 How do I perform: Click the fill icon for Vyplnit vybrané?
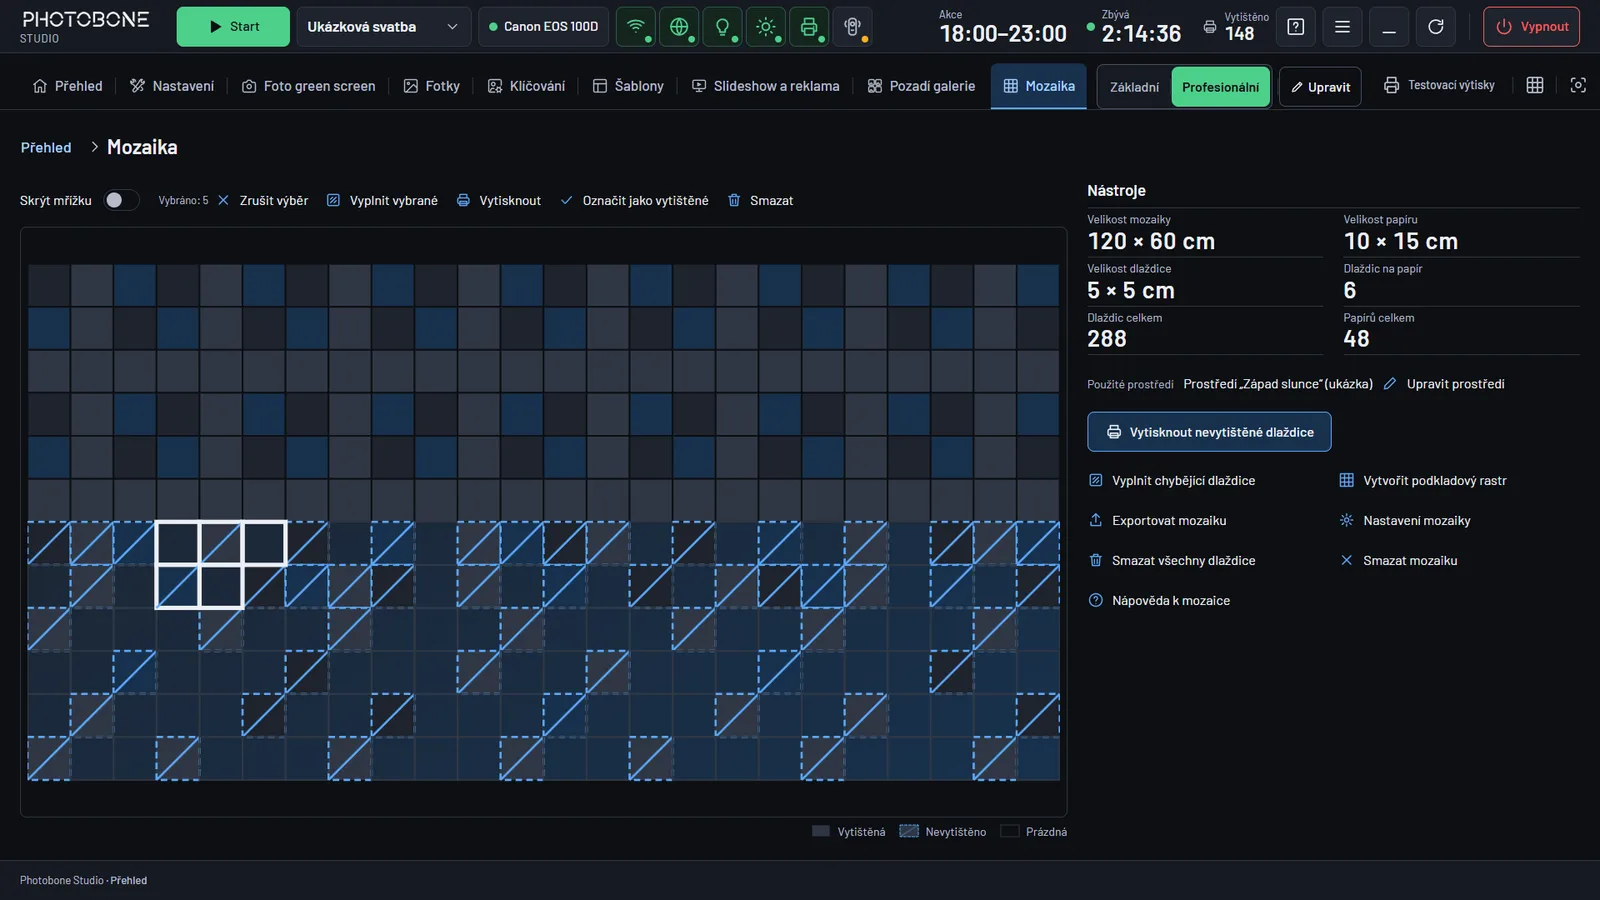tap(333, 200)
